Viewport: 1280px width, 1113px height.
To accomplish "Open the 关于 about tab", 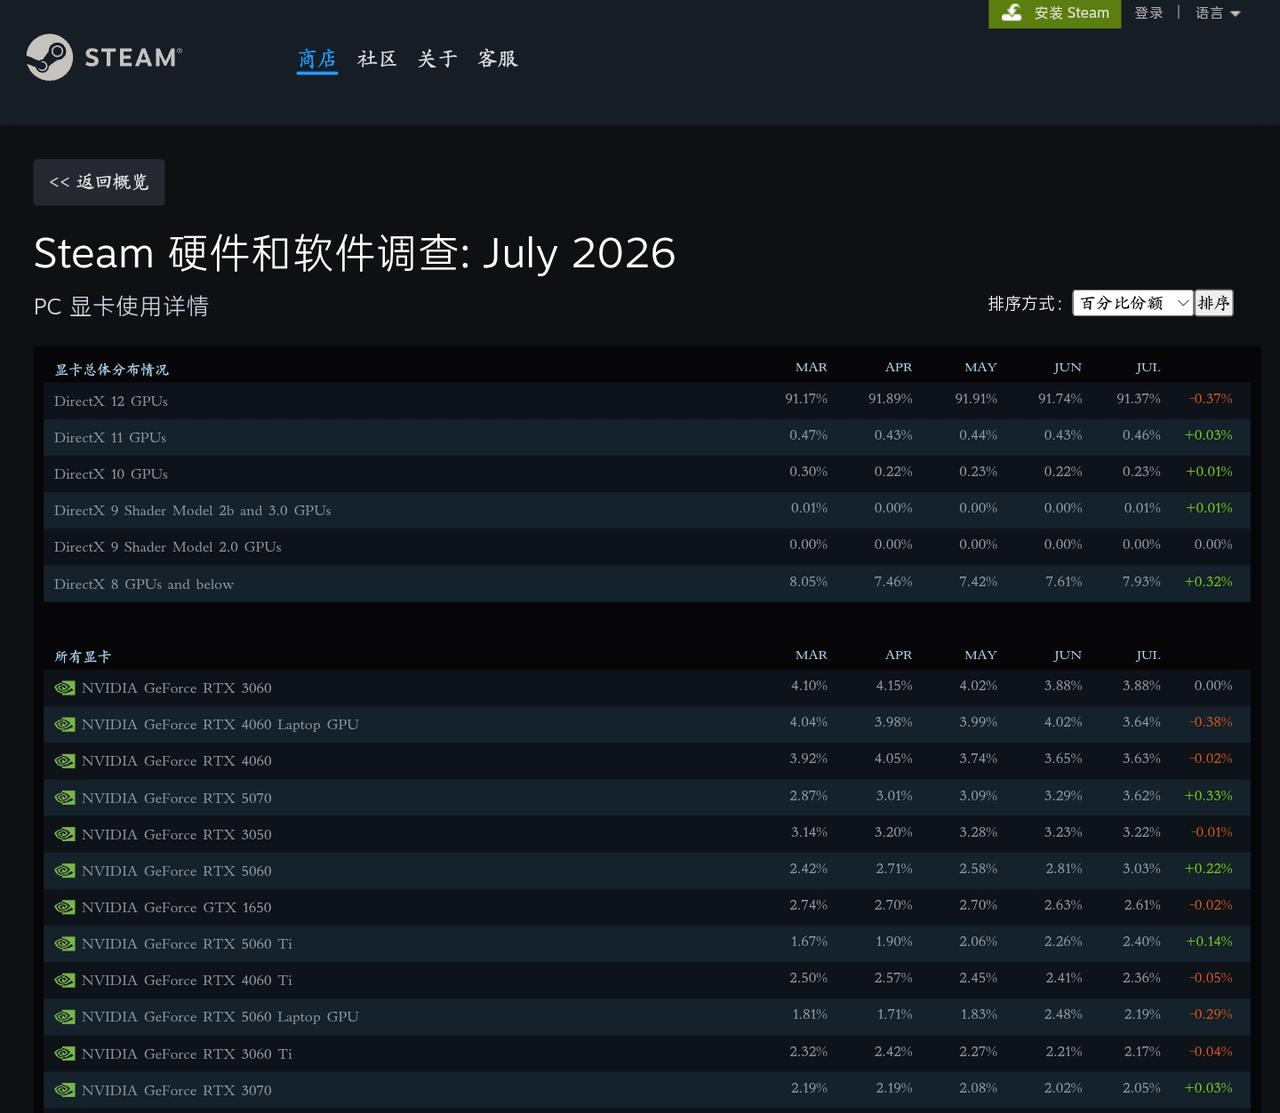I will click(437, 59).
